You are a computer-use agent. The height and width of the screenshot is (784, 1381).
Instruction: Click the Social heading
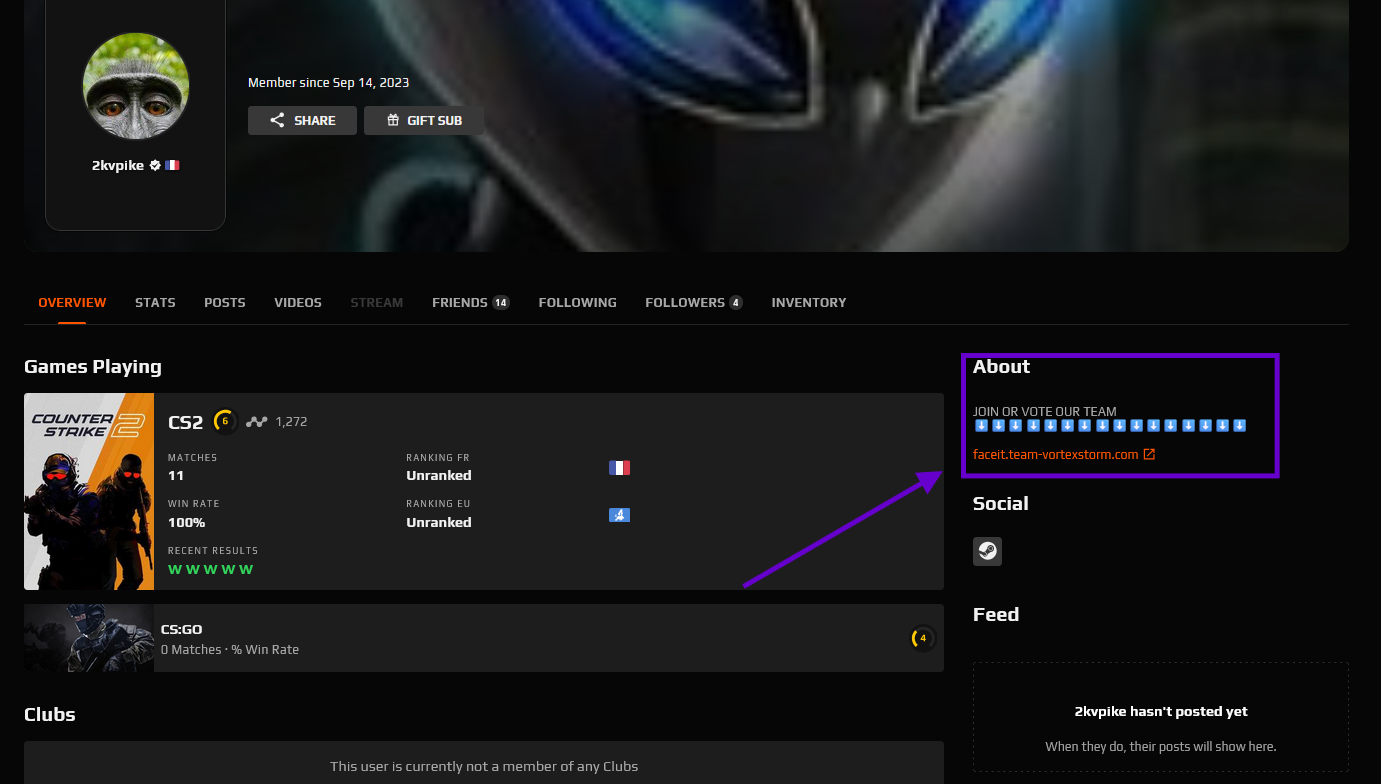click(x=1001, y=503)
